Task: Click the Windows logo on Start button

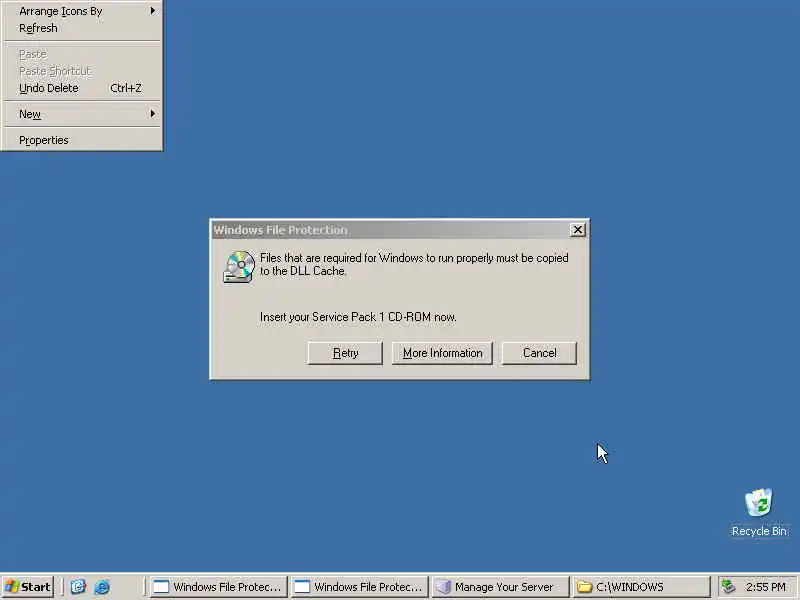Action: tap(12, 587)
